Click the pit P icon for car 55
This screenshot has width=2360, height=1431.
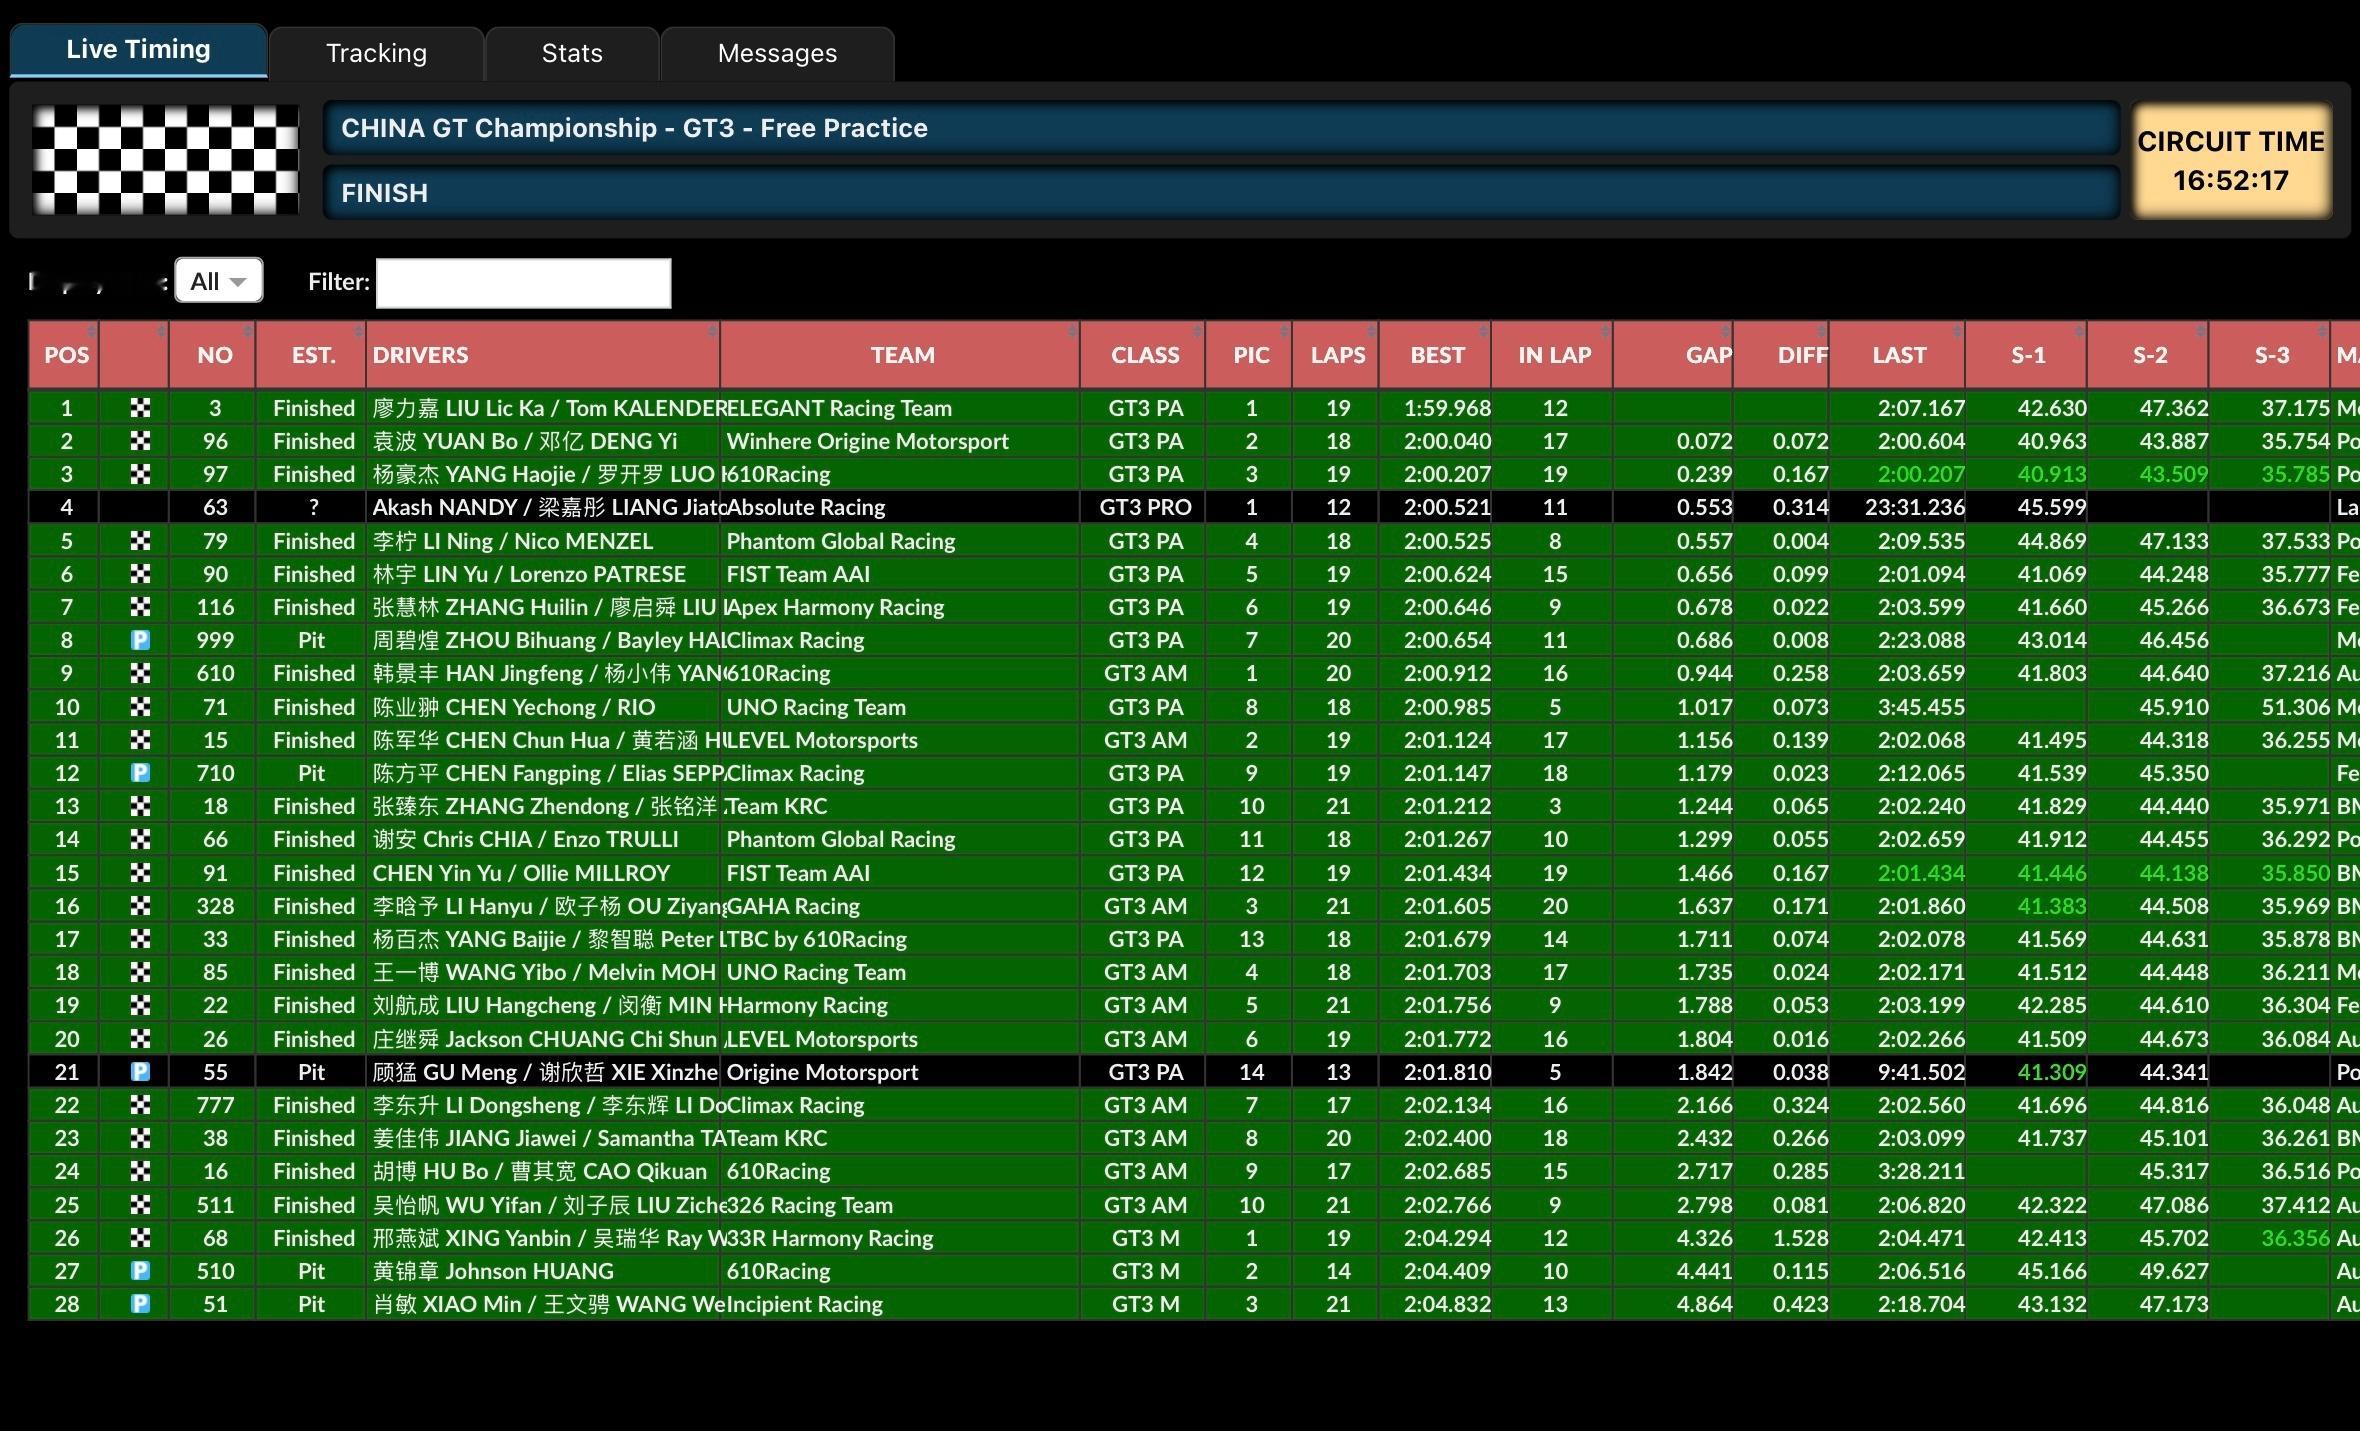[x=140, y=1072]
